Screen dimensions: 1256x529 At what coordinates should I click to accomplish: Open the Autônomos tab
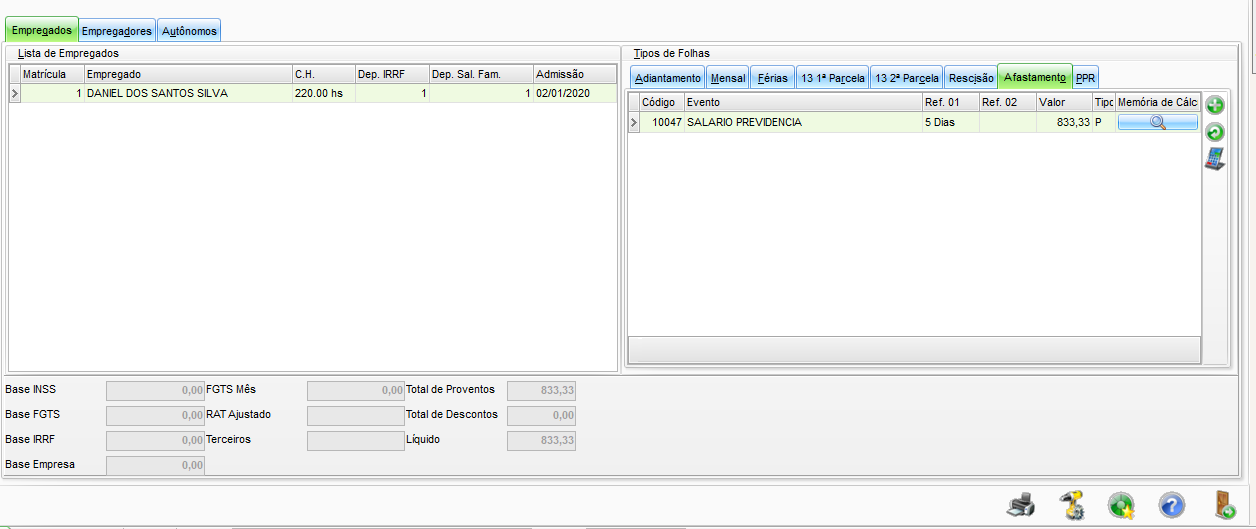(189, 31)
